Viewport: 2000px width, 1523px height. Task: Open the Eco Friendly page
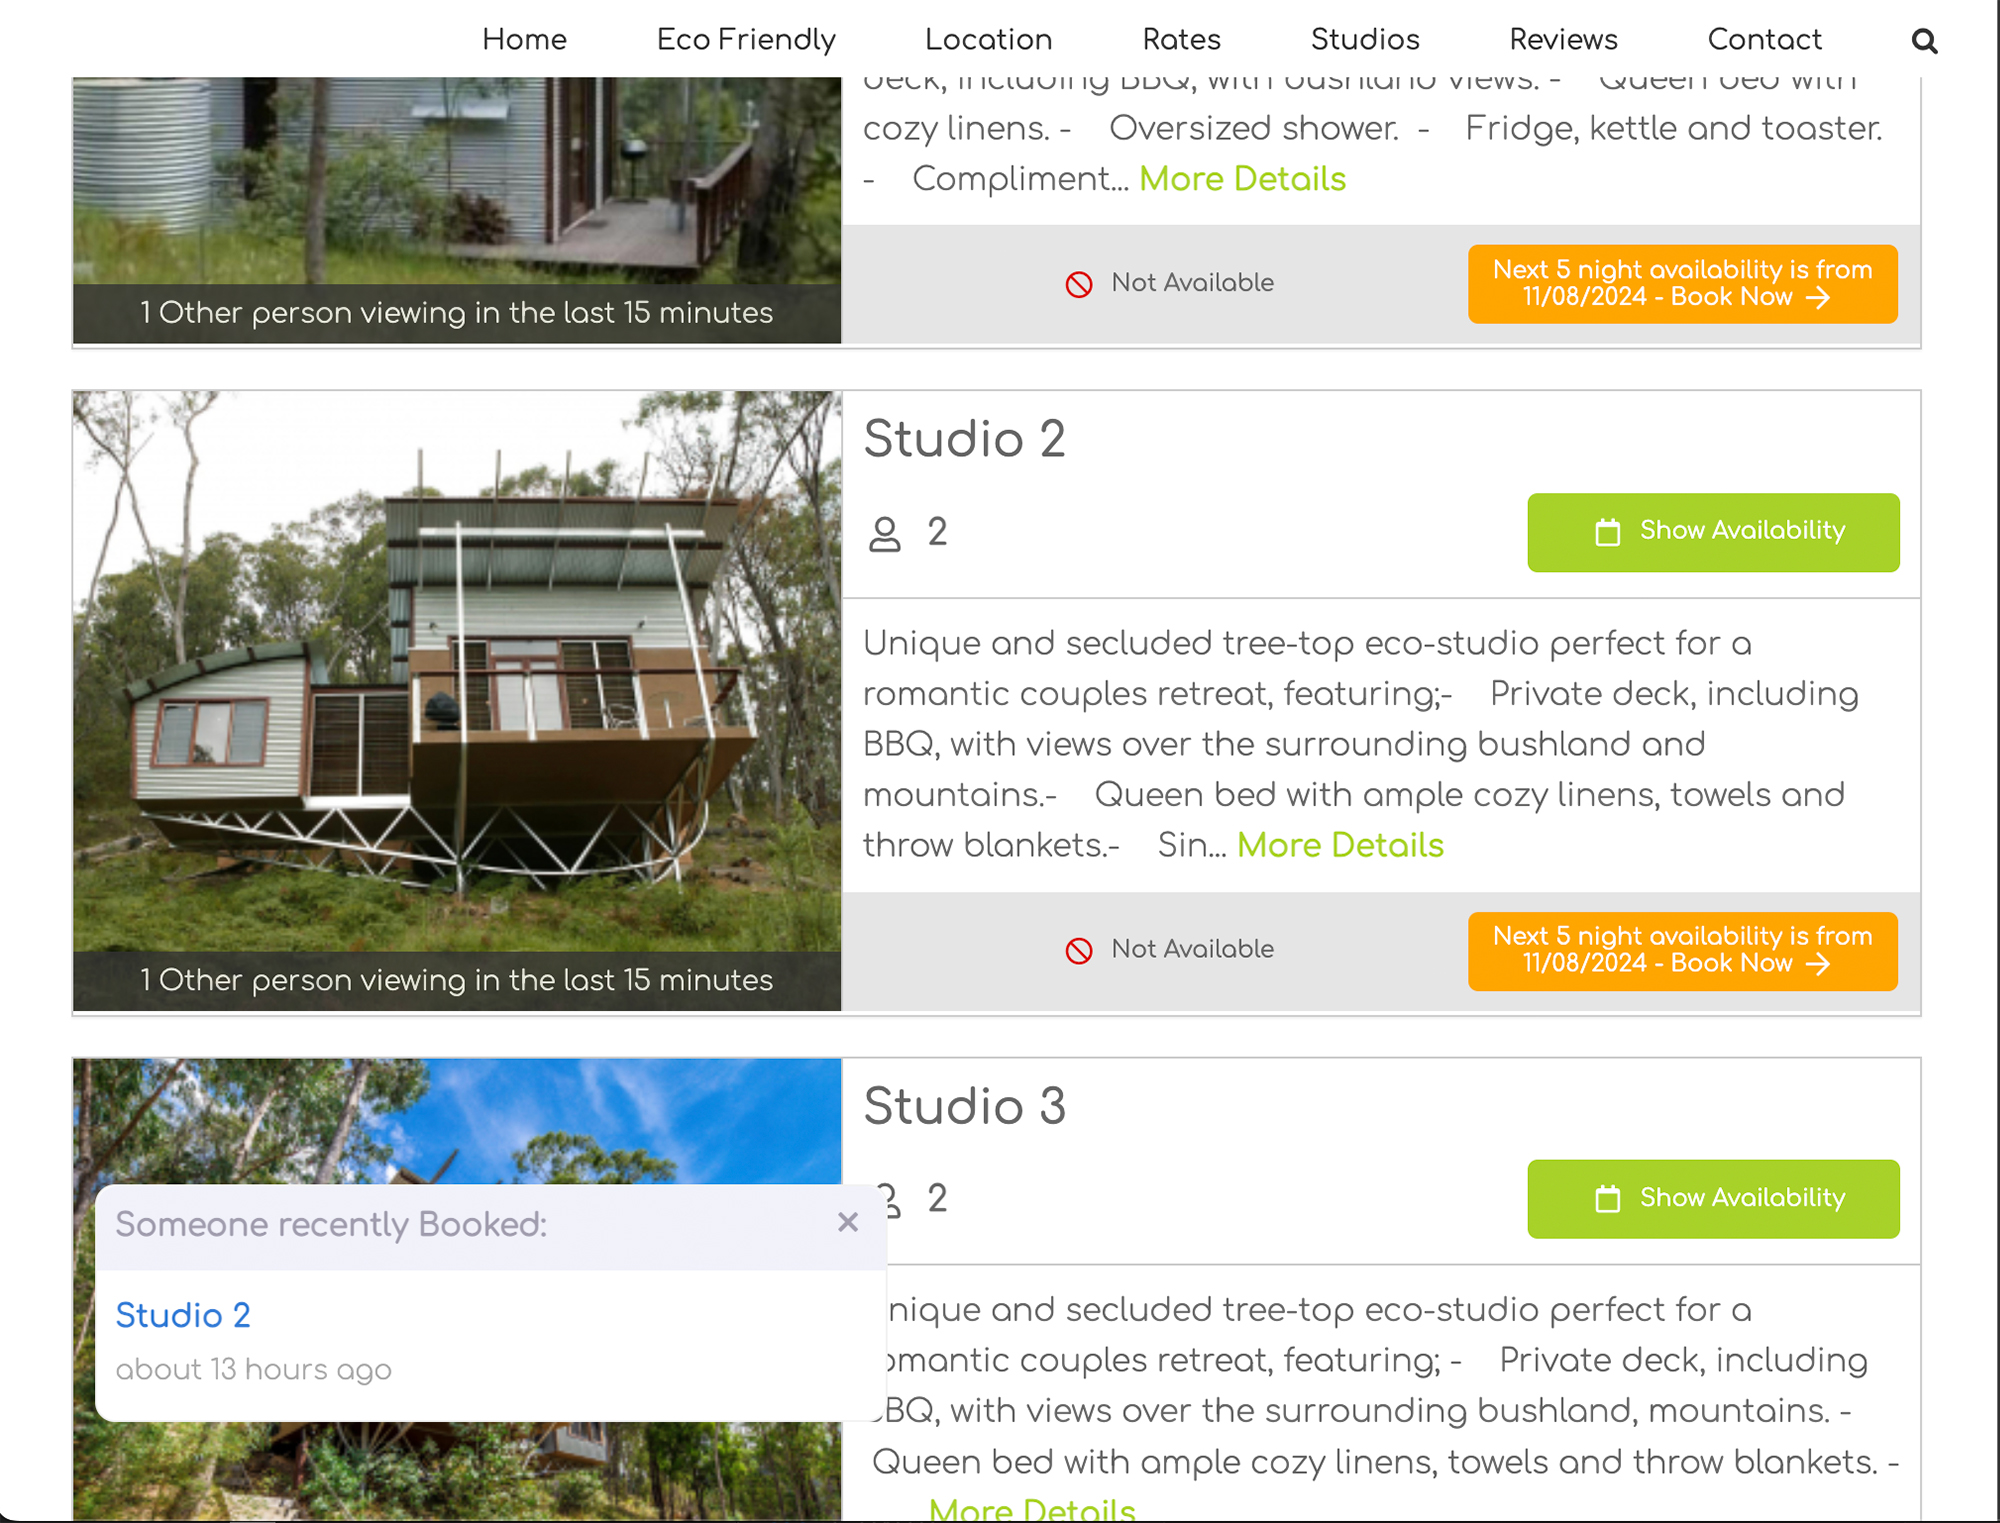click(746, 40)
